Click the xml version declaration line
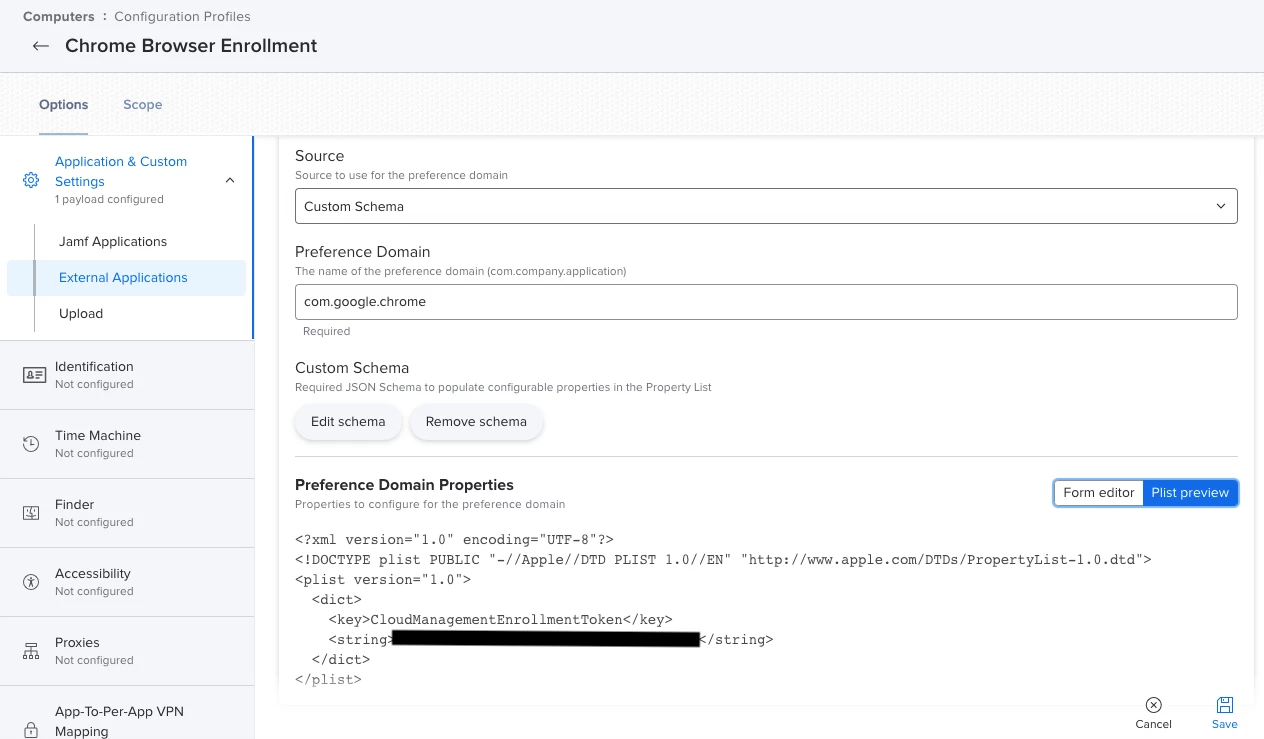The width and height of the screenshot is (1264, 739). click(454, 539)
